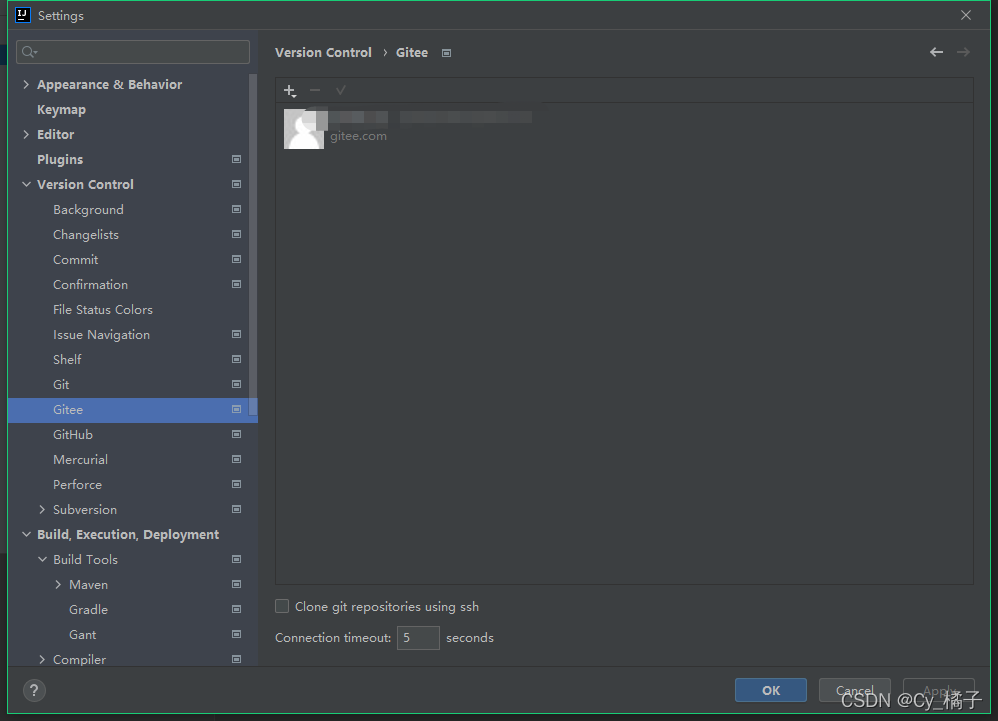
Task: Click project icon on Issue Navigation row
Action: (x=236, y=335)
